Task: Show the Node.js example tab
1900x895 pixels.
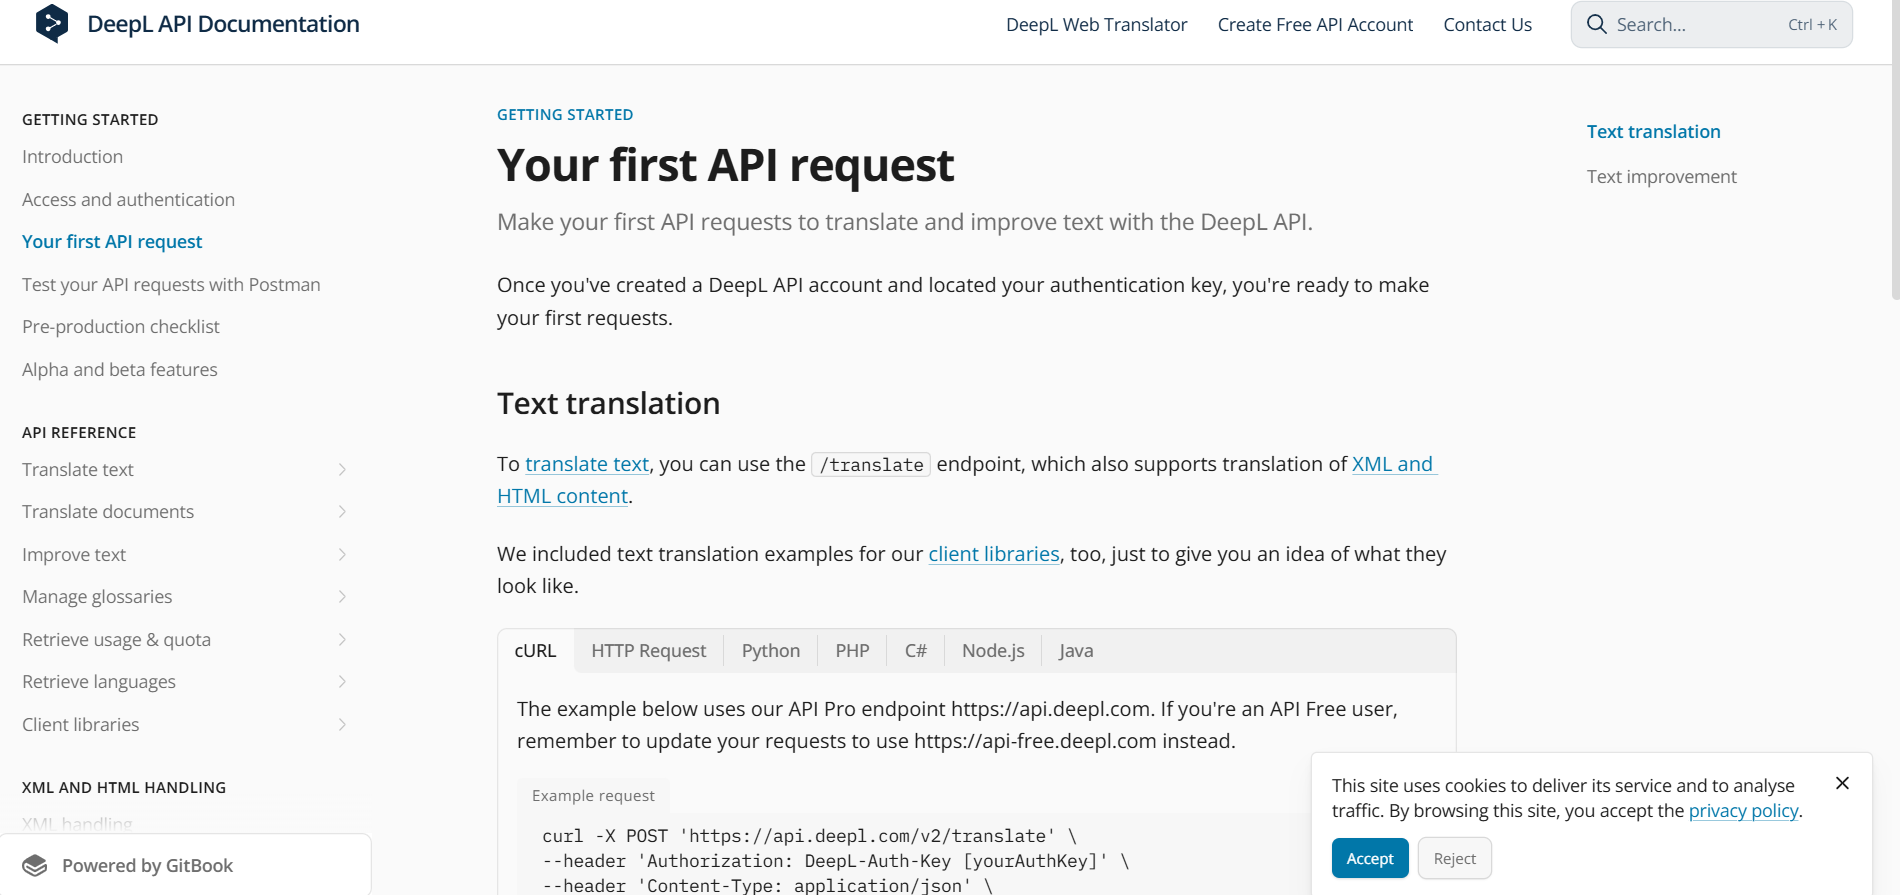Action: point(993,651)
